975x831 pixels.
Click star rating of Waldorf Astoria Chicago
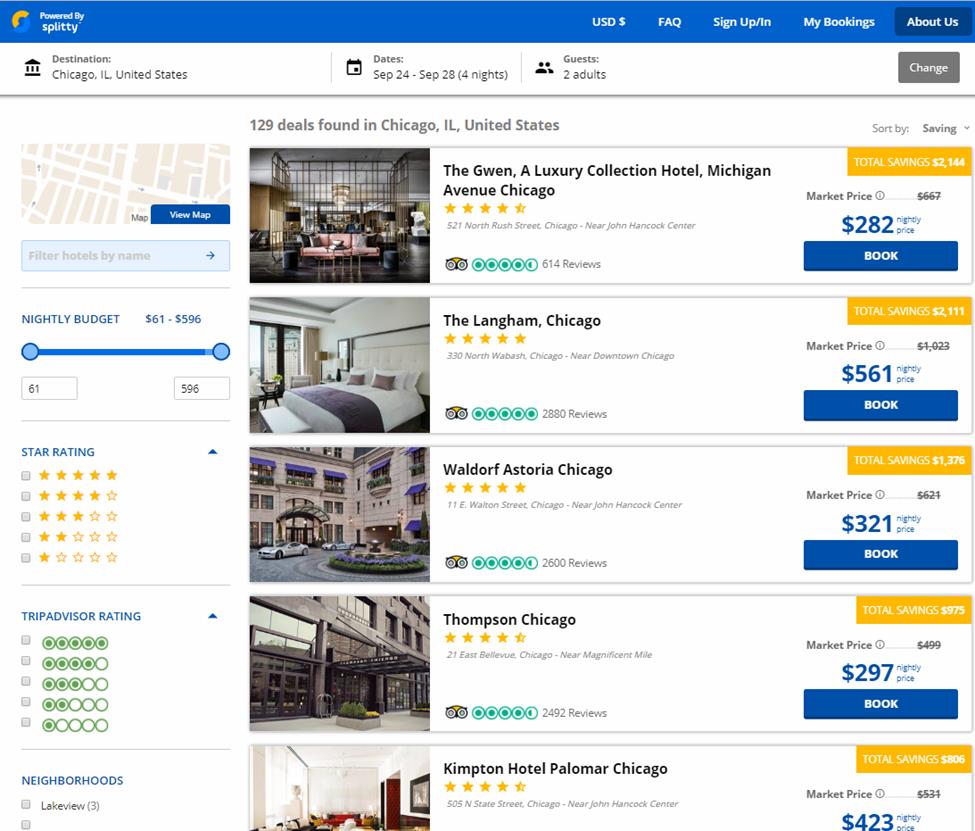point(486,488)
